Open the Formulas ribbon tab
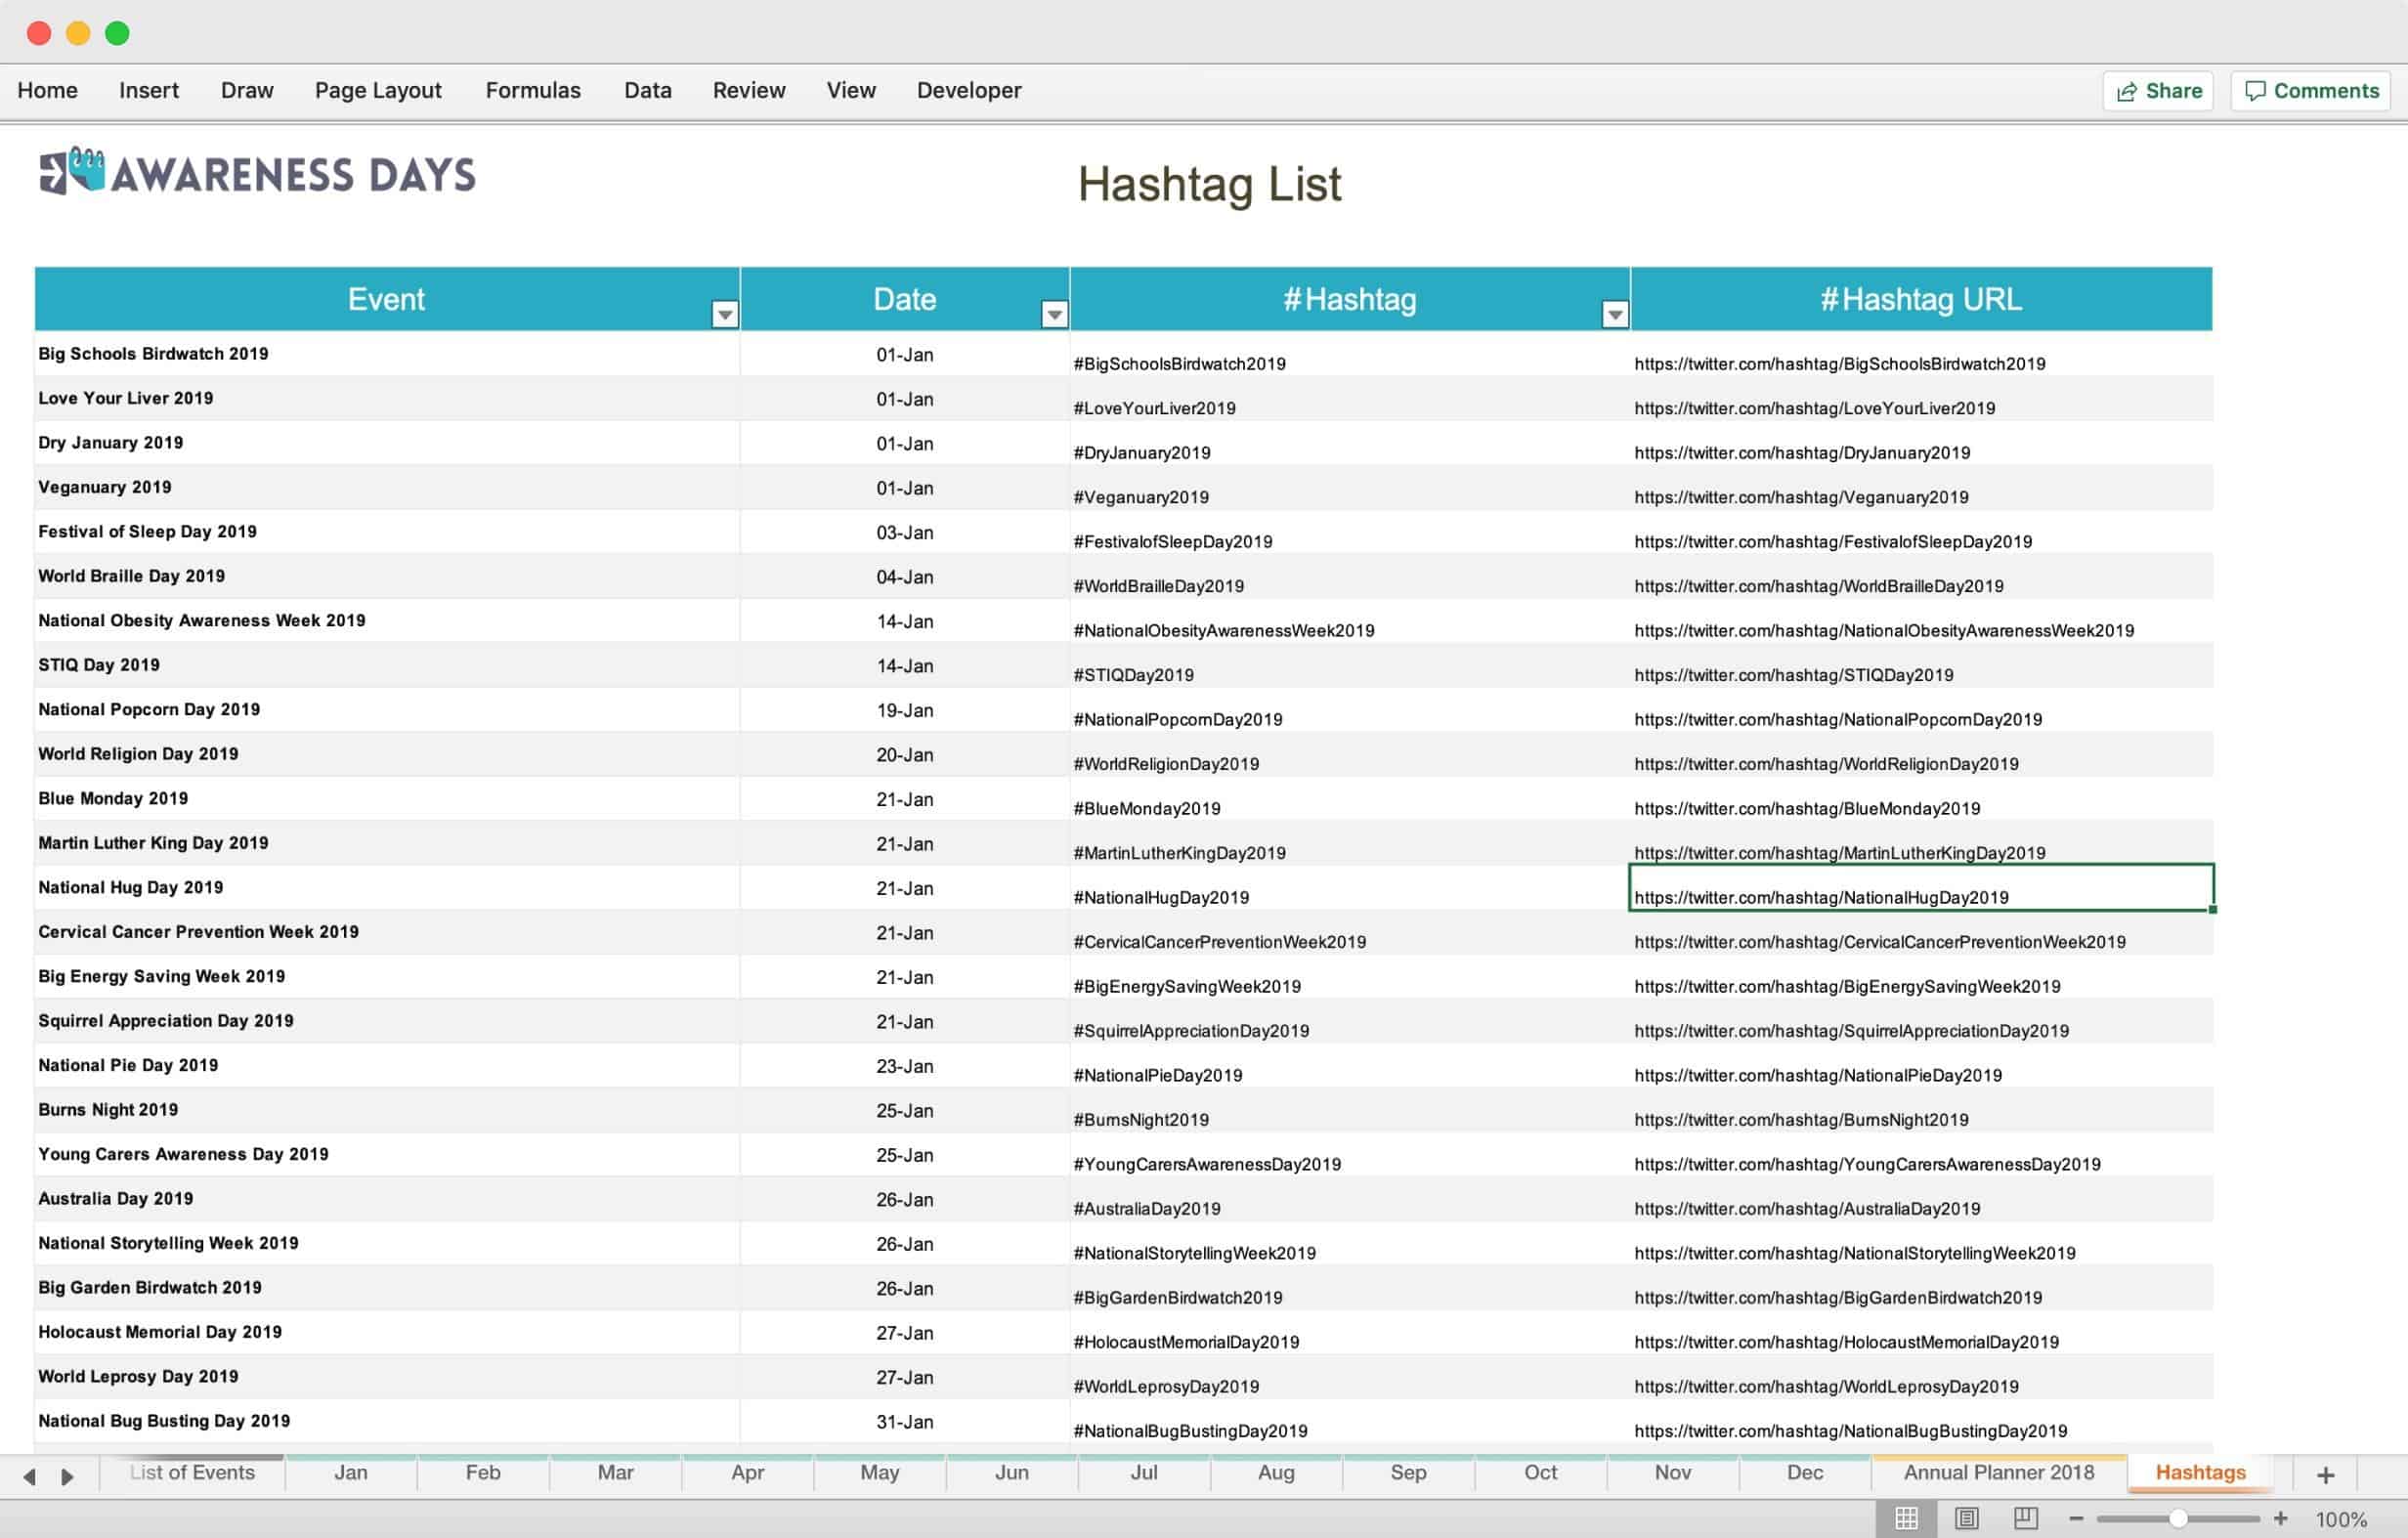Viewport: 2408px width, 1538px height. pyautogui.click(x=533, y=90)
